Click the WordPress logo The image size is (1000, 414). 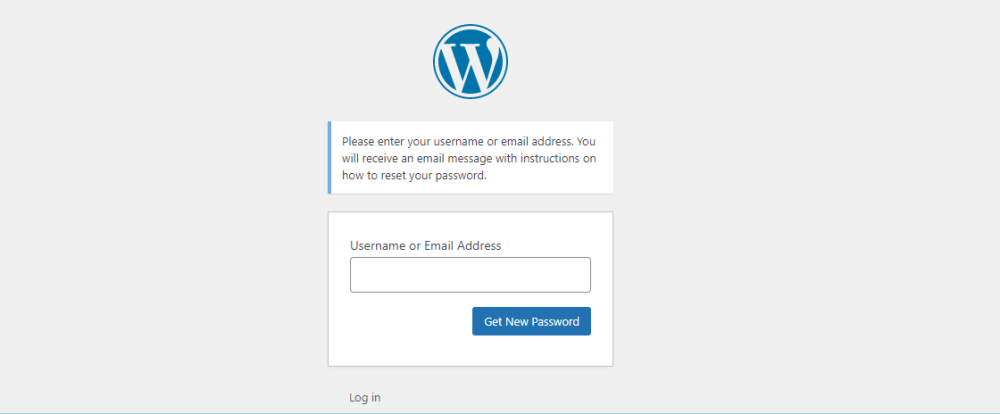point(470,60)
